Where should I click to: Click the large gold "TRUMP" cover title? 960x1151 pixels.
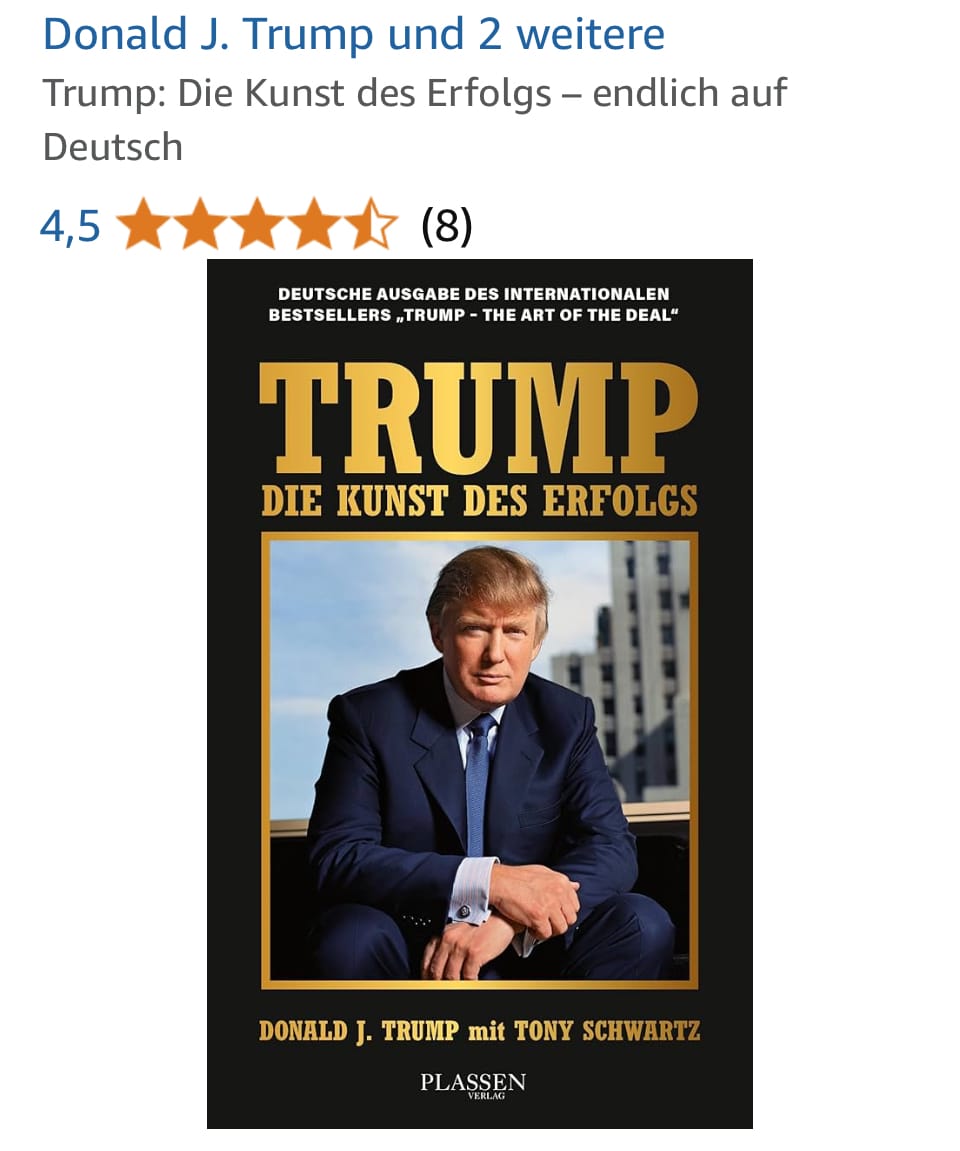479,418
